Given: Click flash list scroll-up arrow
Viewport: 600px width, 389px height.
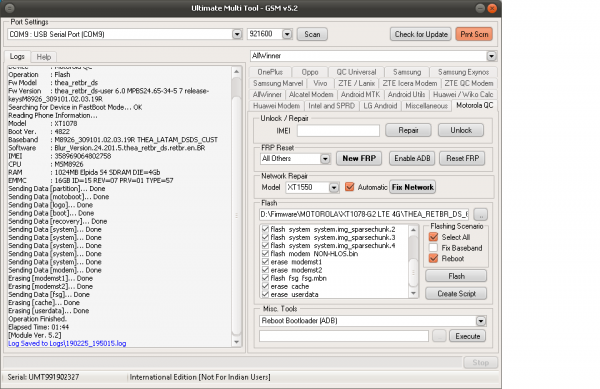Looking at the screenshot, I should point(413,230).
